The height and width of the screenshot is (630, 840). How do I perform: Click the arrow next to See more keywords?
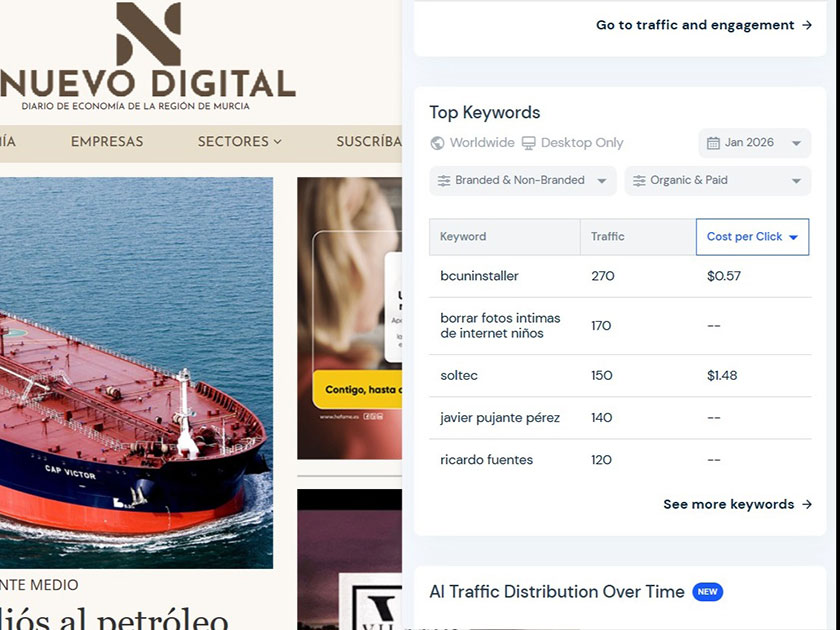pos(807,504)
